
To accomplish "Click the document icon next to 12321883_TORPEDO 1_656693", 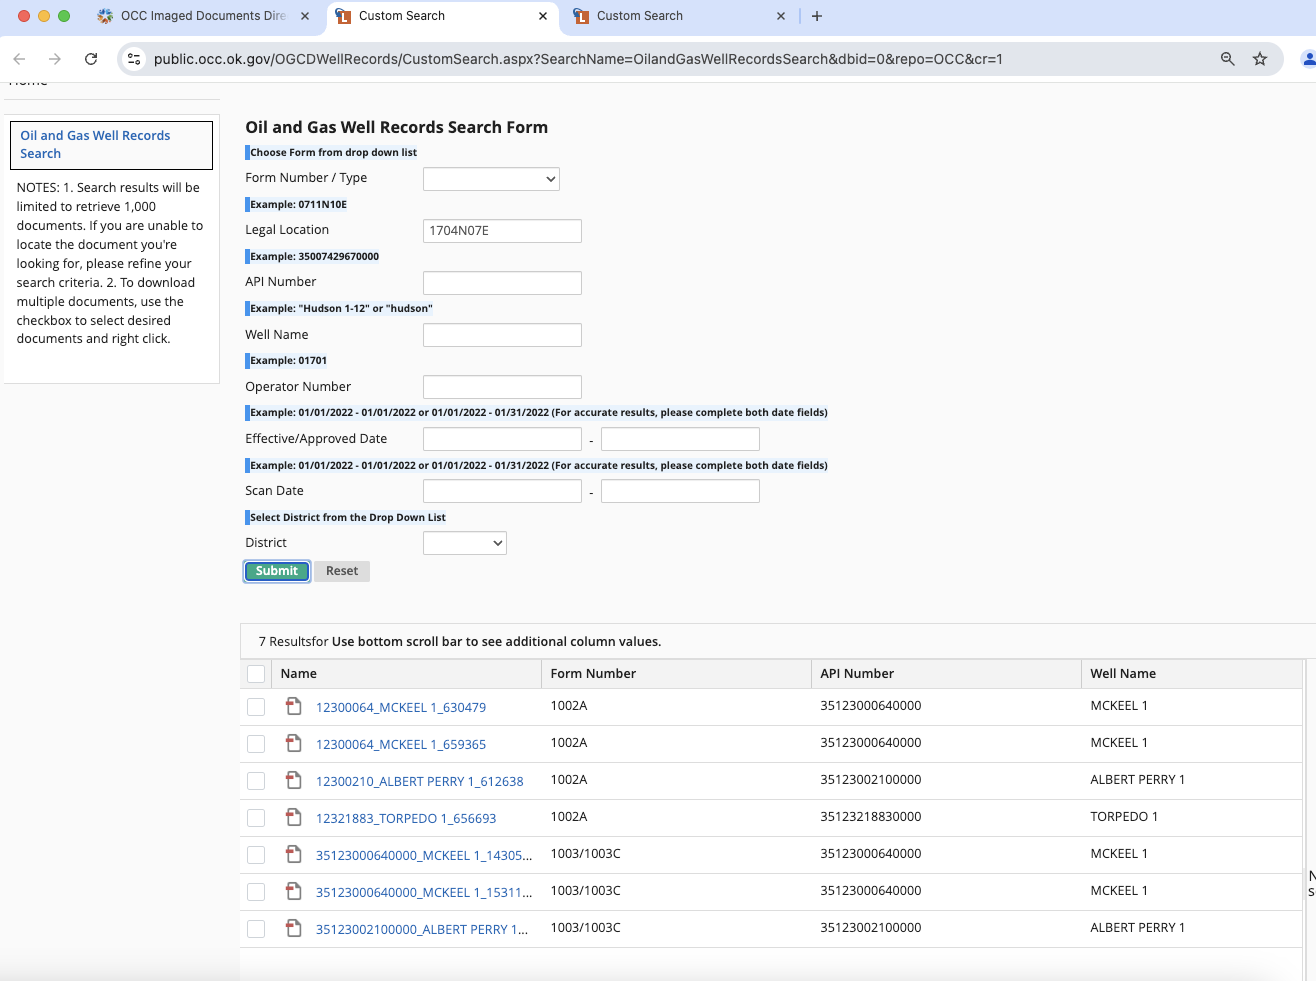I will pyautogui.click(x=294, y=817).
